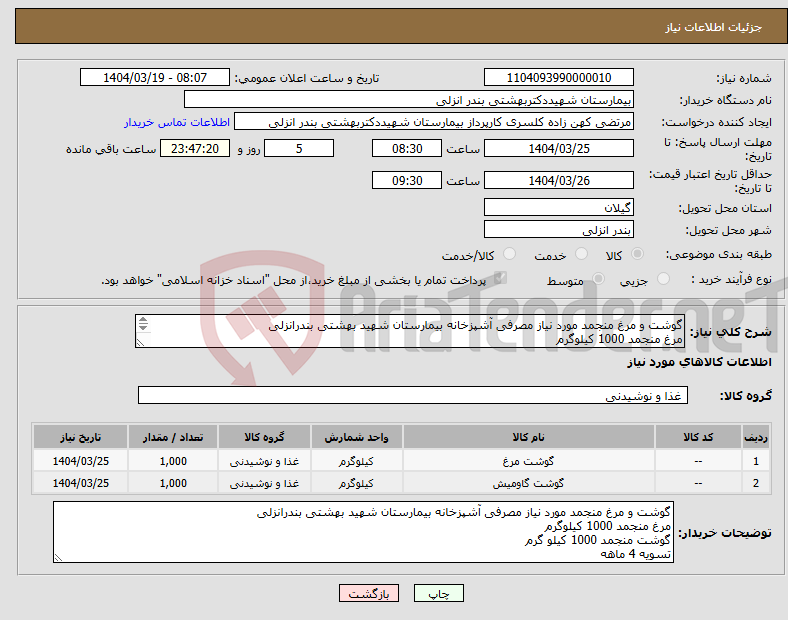
Task: Click the تاریخ نیاز column header
Action: [x=80, y=437]
